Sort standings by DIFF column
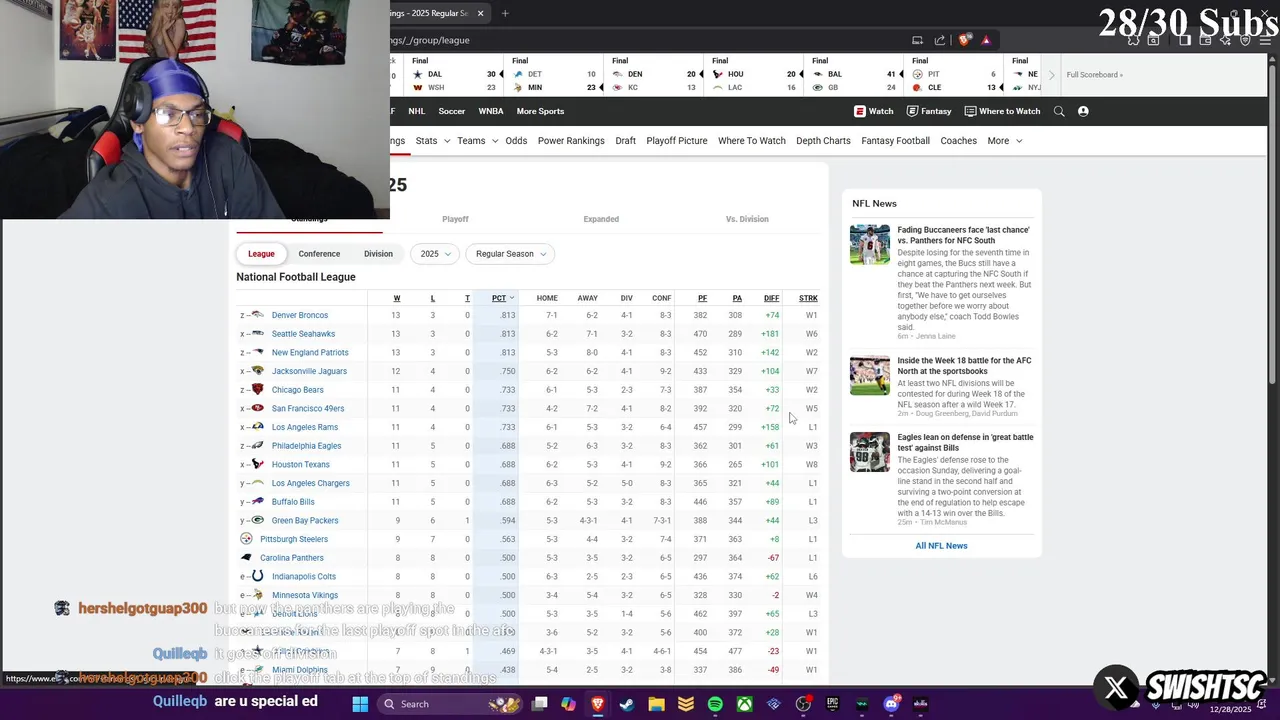The height and width of the screenshot is (720, 1280). click(771, 298)
